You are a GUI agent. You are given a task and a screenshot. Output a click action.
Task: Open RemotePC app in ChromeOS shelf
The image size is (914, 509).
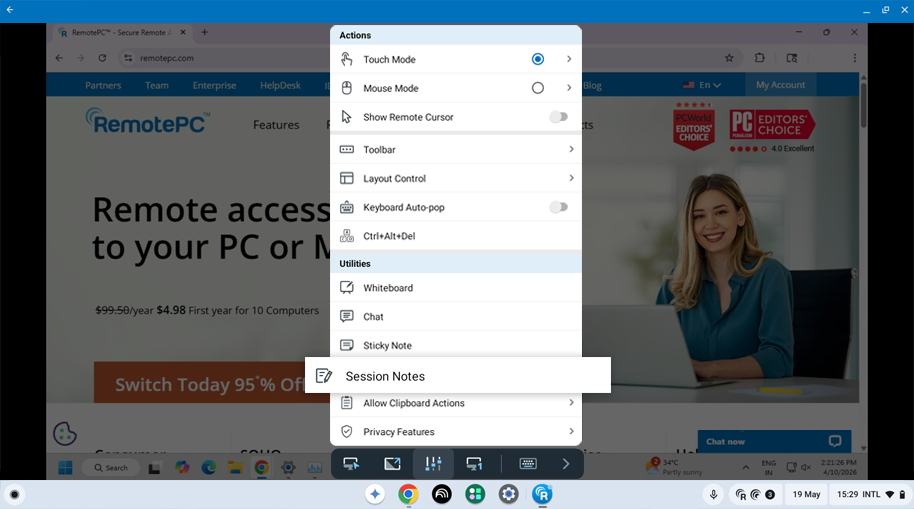click(x=542, y=494)
